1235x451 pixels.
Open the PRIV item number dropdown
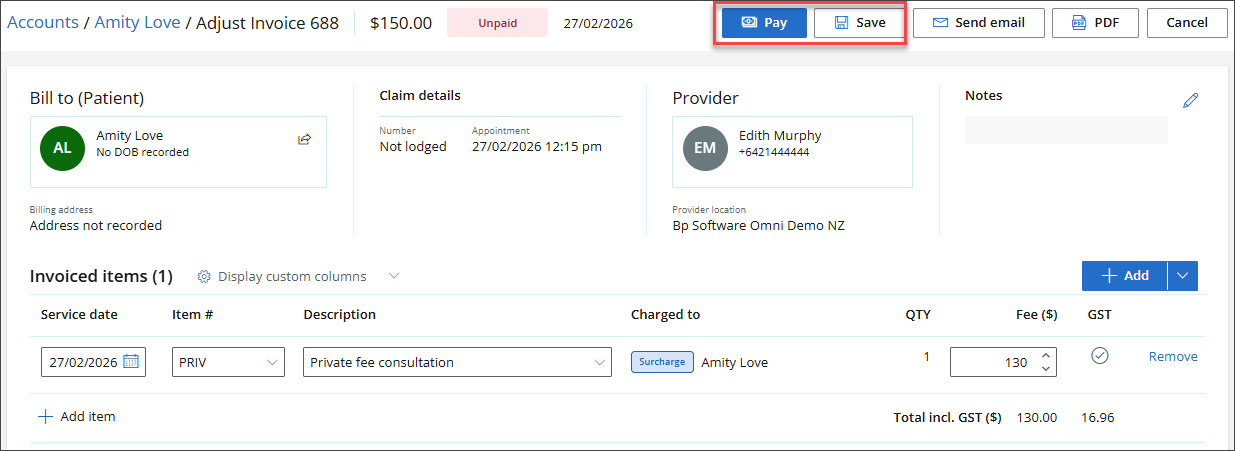273,362
